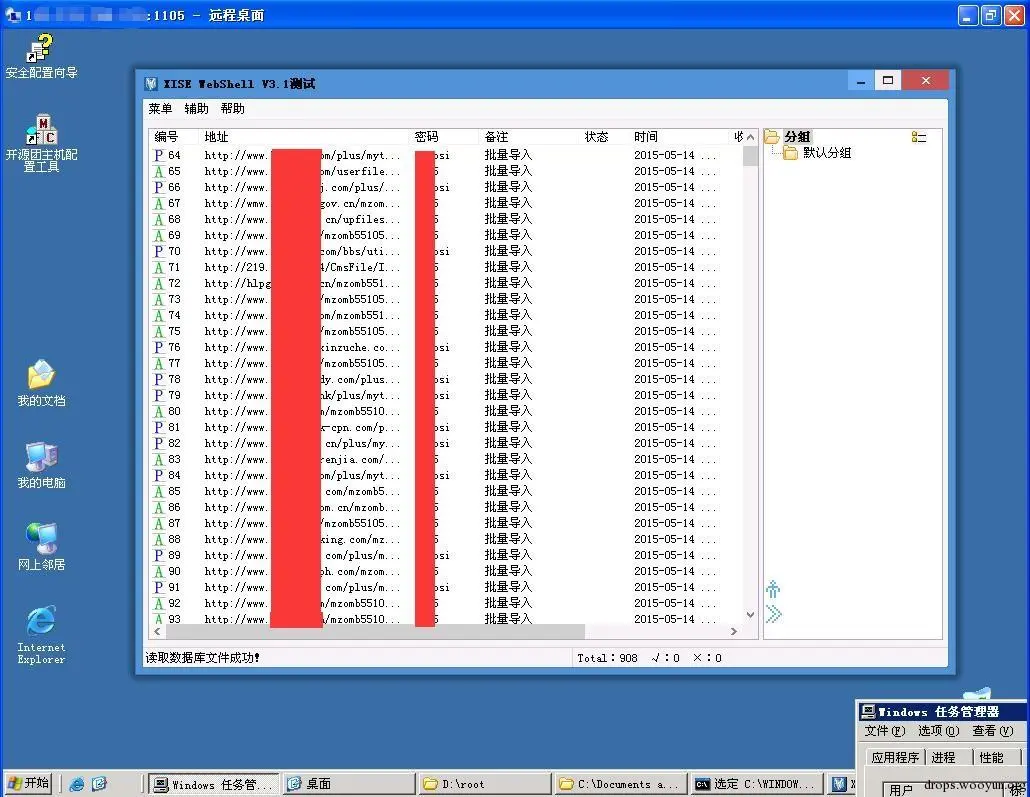Open the 网上邻居 desktop icon
The width and height of the screenshot is (1030, 797).
pyautogui.click(x=41, y=547)
